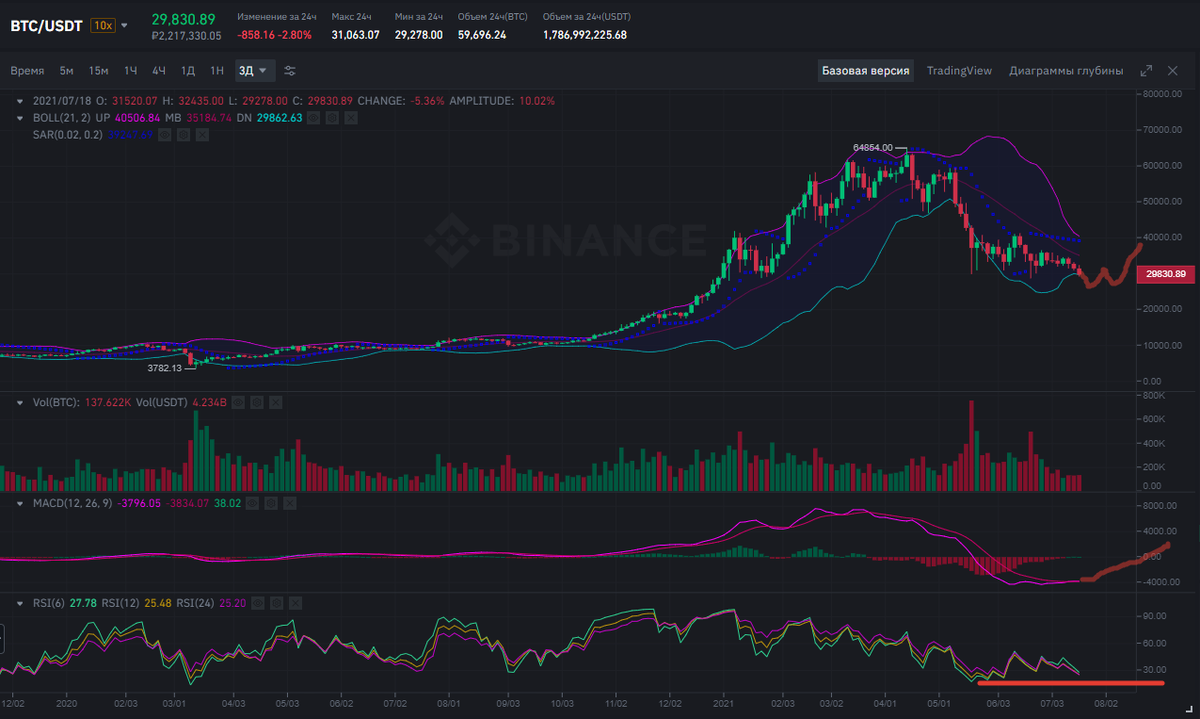The width and height of the screenshot is (1200, 719).
Task: Collapse the OHLC date info row
Action: (x=20, y=101)
